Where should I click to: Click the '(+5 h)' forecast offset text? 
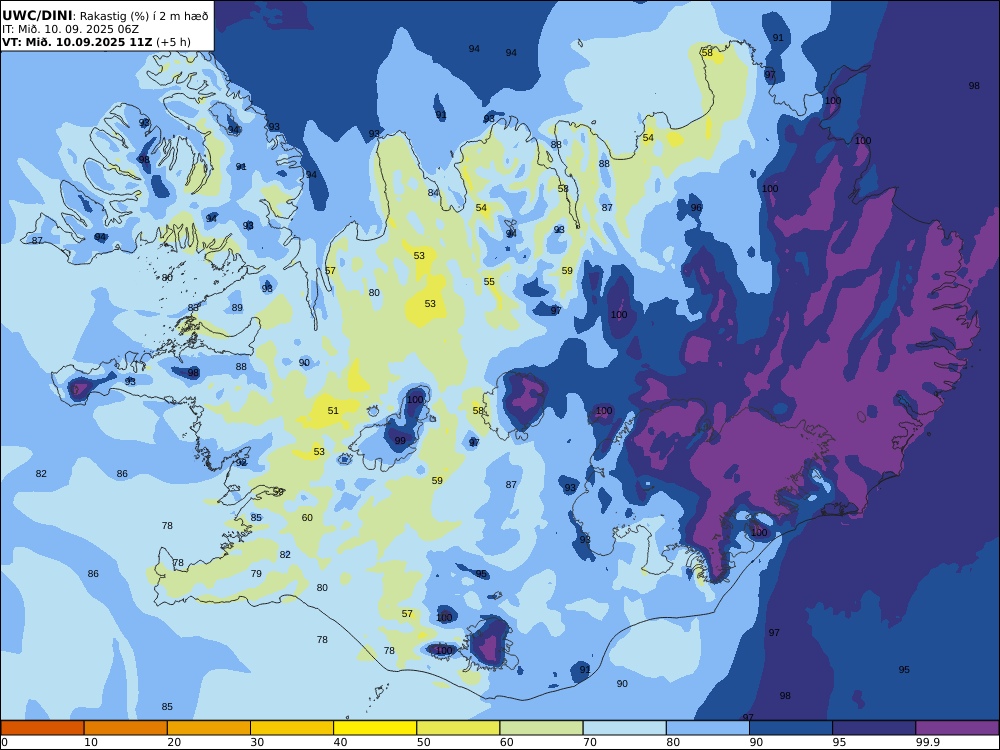click(x=173, y=42)
